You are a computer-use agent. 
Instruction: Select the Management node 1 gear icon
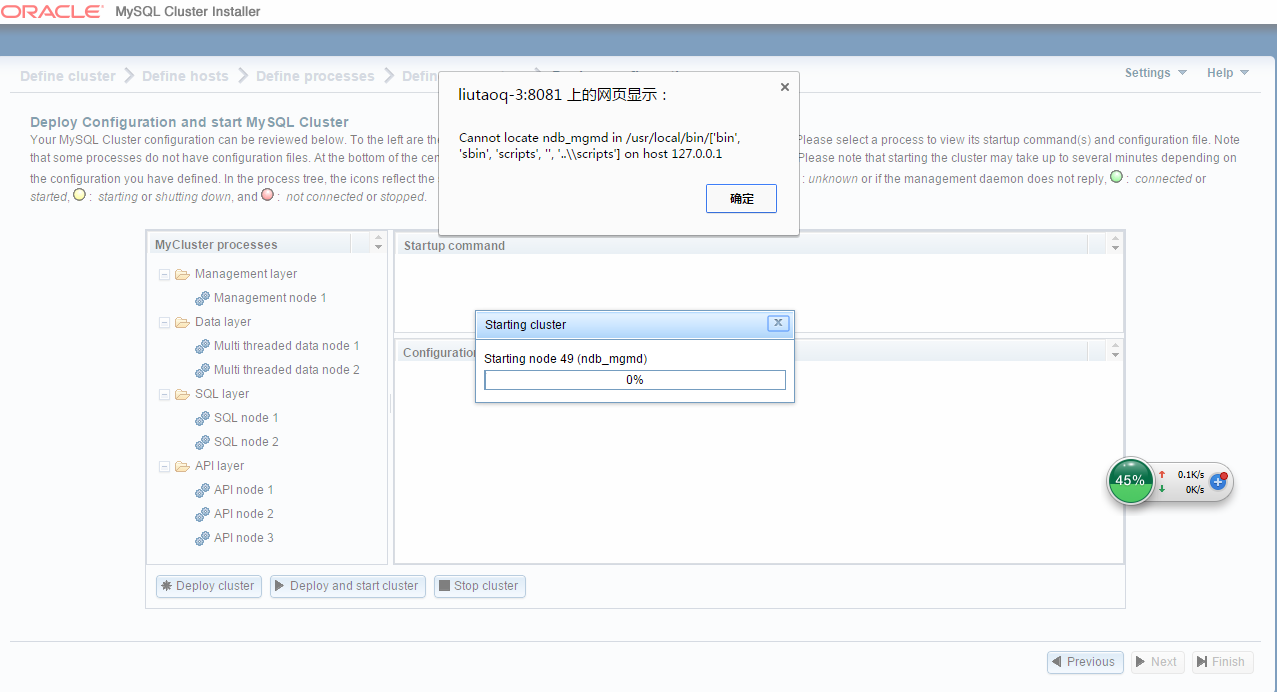point(202,298)
